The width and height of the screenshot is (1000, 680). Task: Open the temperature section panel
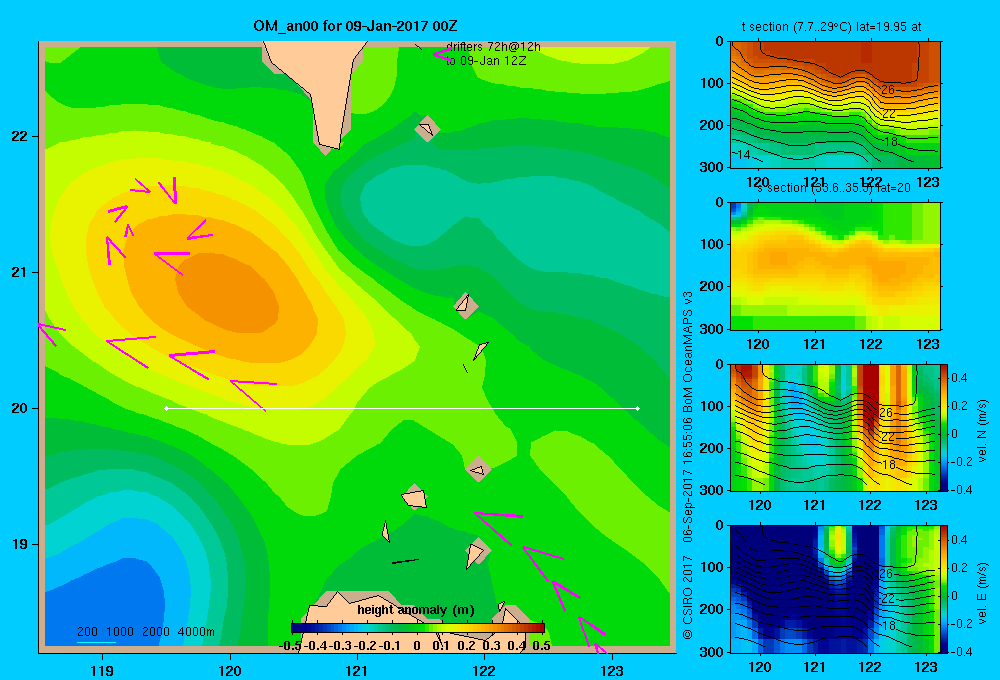[x=835, y=105]
